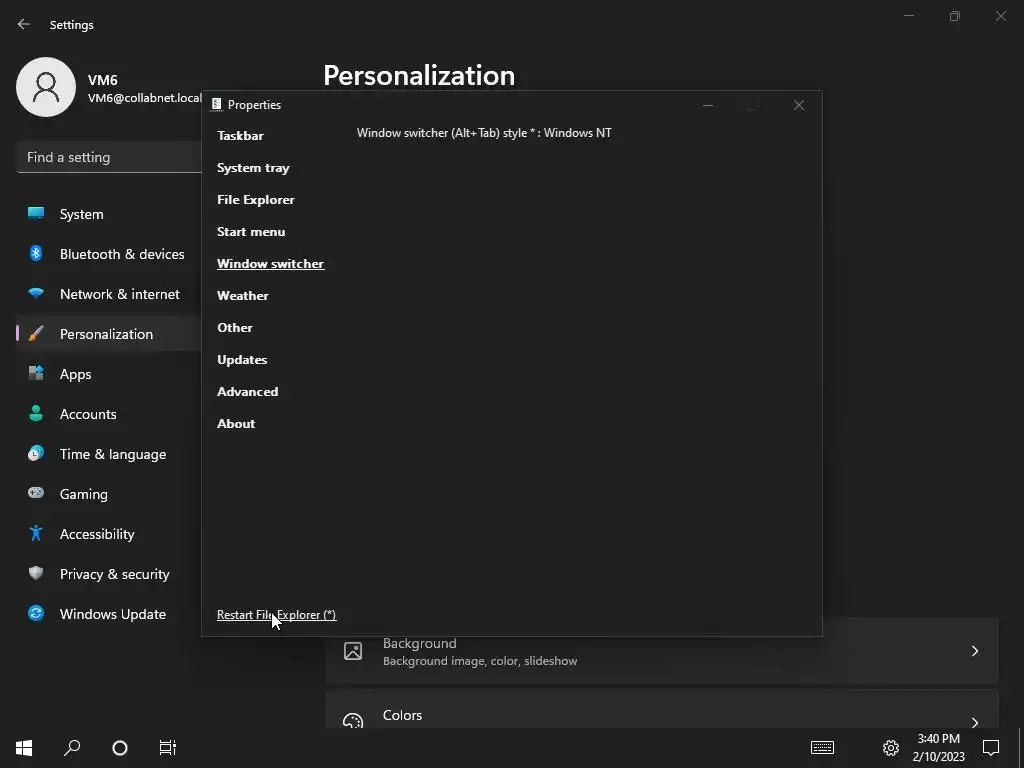Select the Window switcher section
Viewport: 1024px width, 768px height.
click(x=271, y=264)
